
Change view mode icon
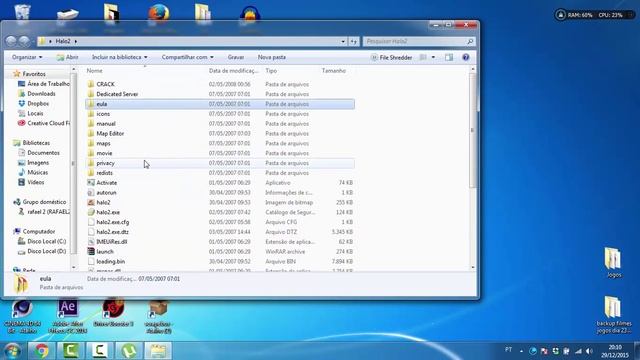click(x=423, y=57)
